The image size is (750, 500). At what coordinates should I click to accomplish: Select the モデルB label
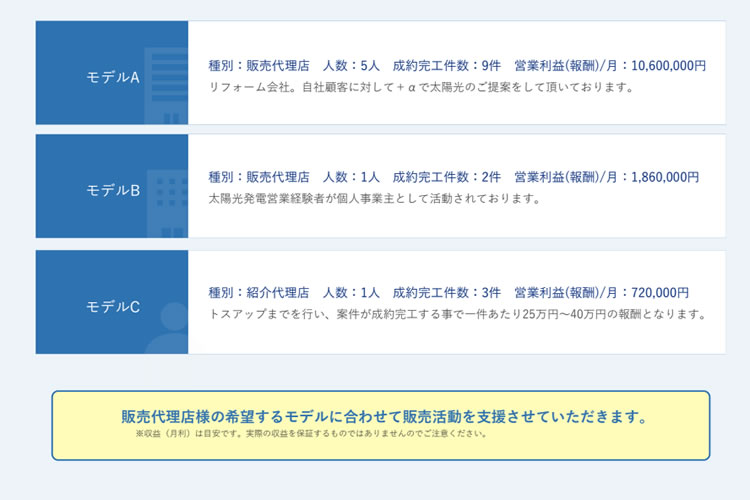tap(112, 190)
